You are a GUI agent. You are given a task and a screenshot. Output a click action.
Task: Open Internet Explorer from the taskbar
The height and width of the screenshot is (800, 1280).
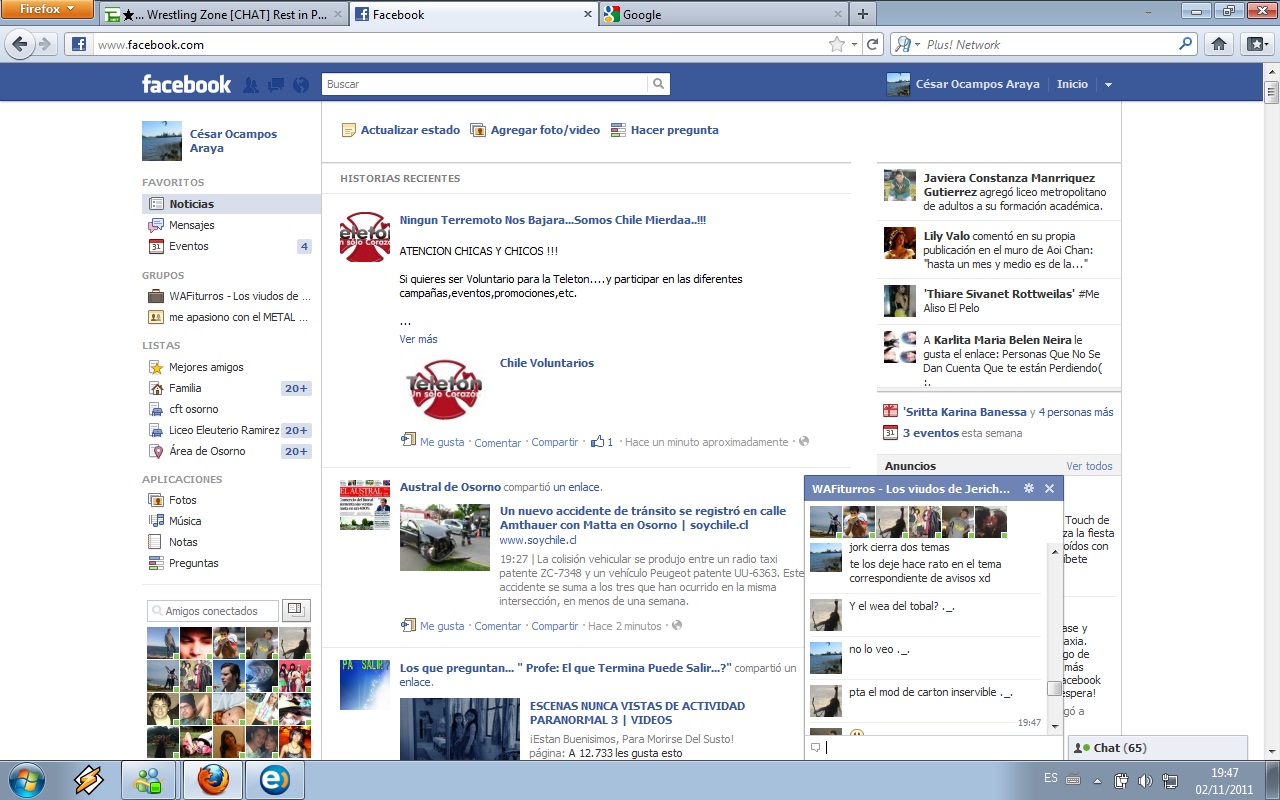point(273,780)
